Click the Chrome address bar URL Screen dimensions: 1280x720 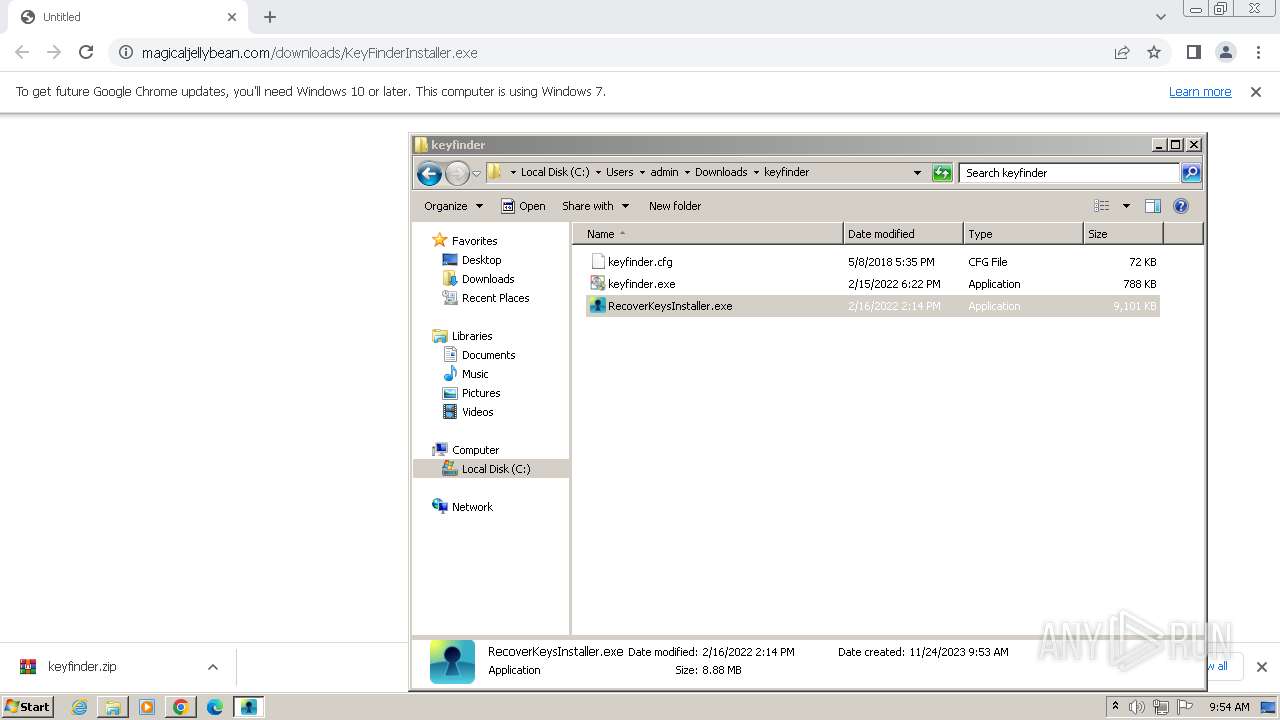click(x=309, y=53)
